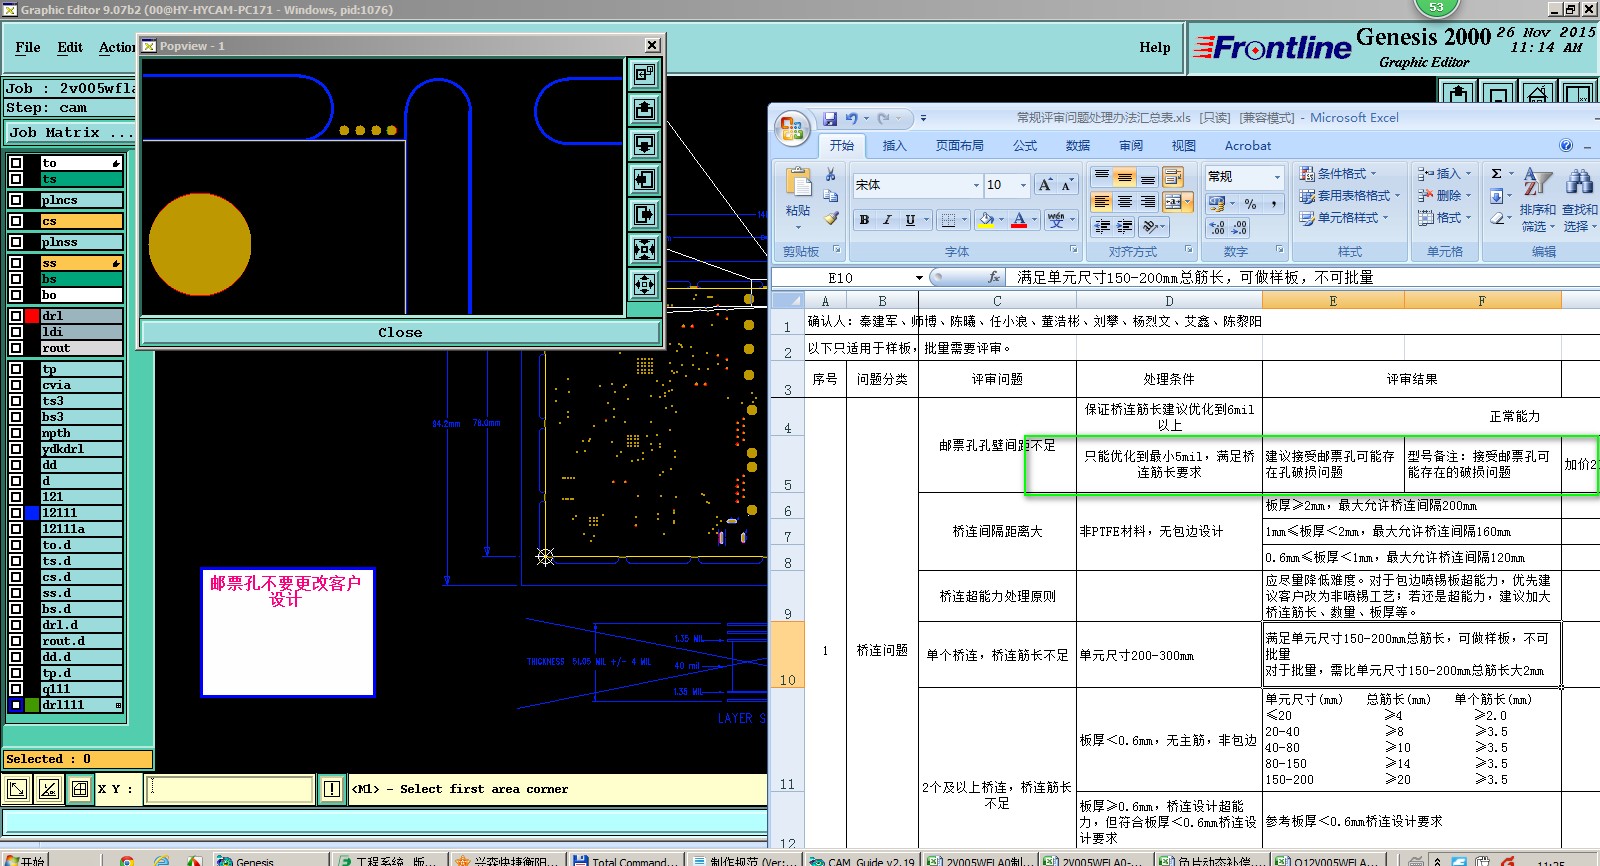Toggle the cs layer checkbox
Screen dimensions: 1600x866
click(x=16, y=221)
